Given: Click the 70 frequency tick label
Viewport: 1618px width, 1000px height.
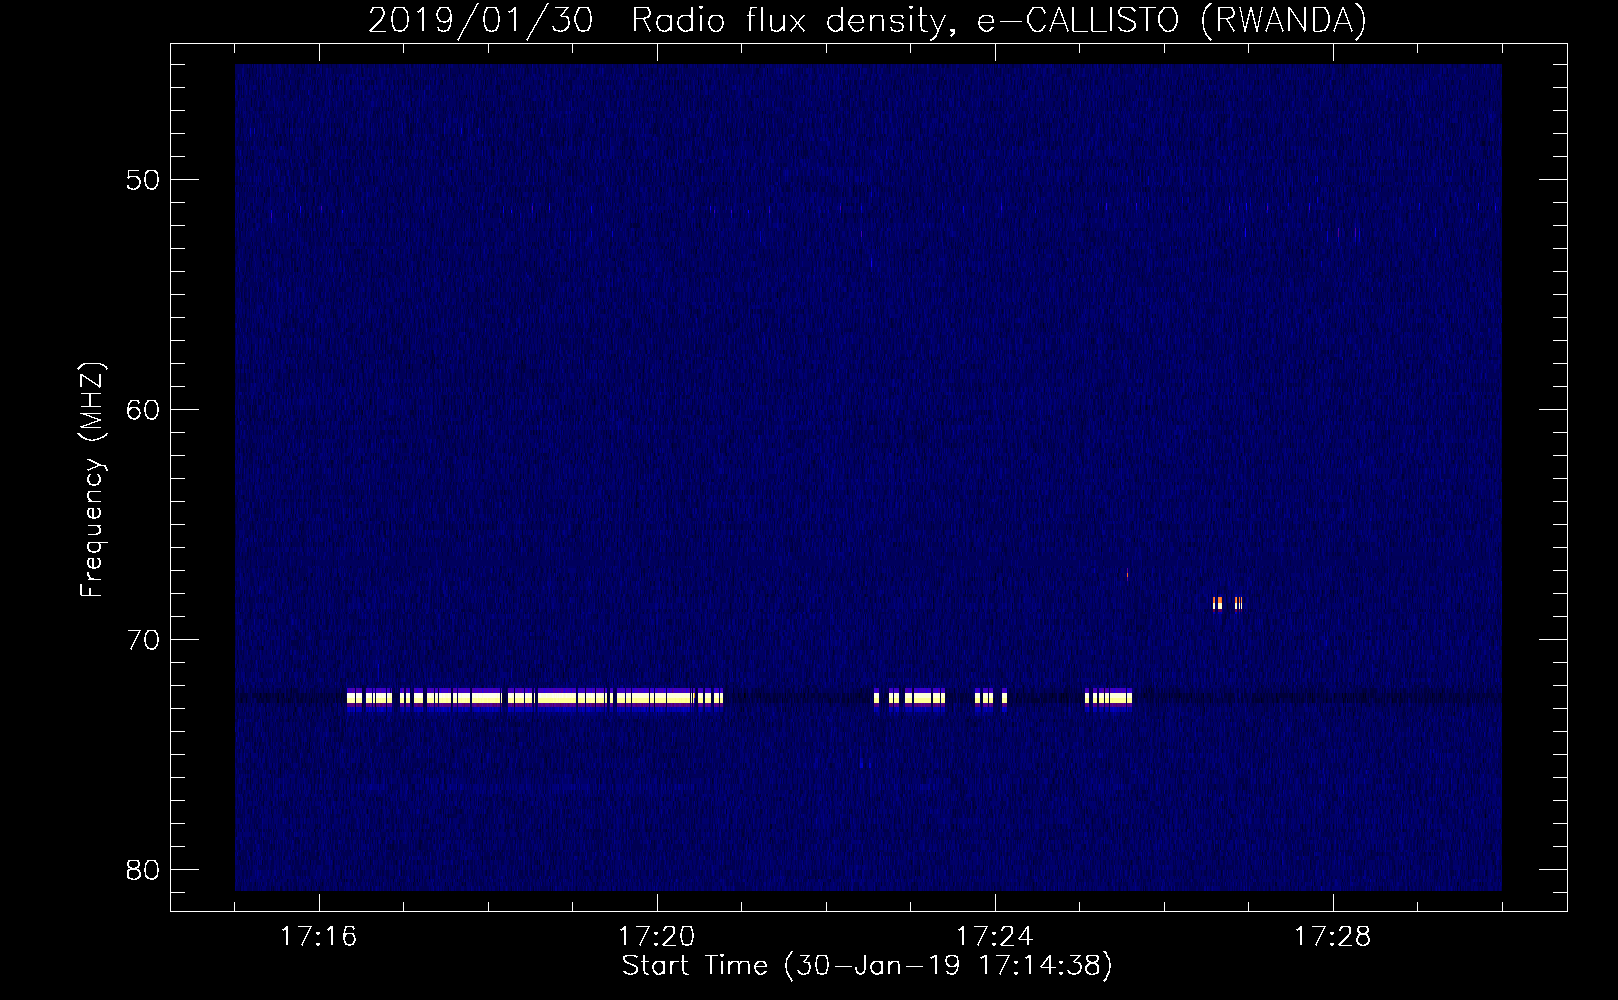Looking at the screenshot, I should [144, 640].
